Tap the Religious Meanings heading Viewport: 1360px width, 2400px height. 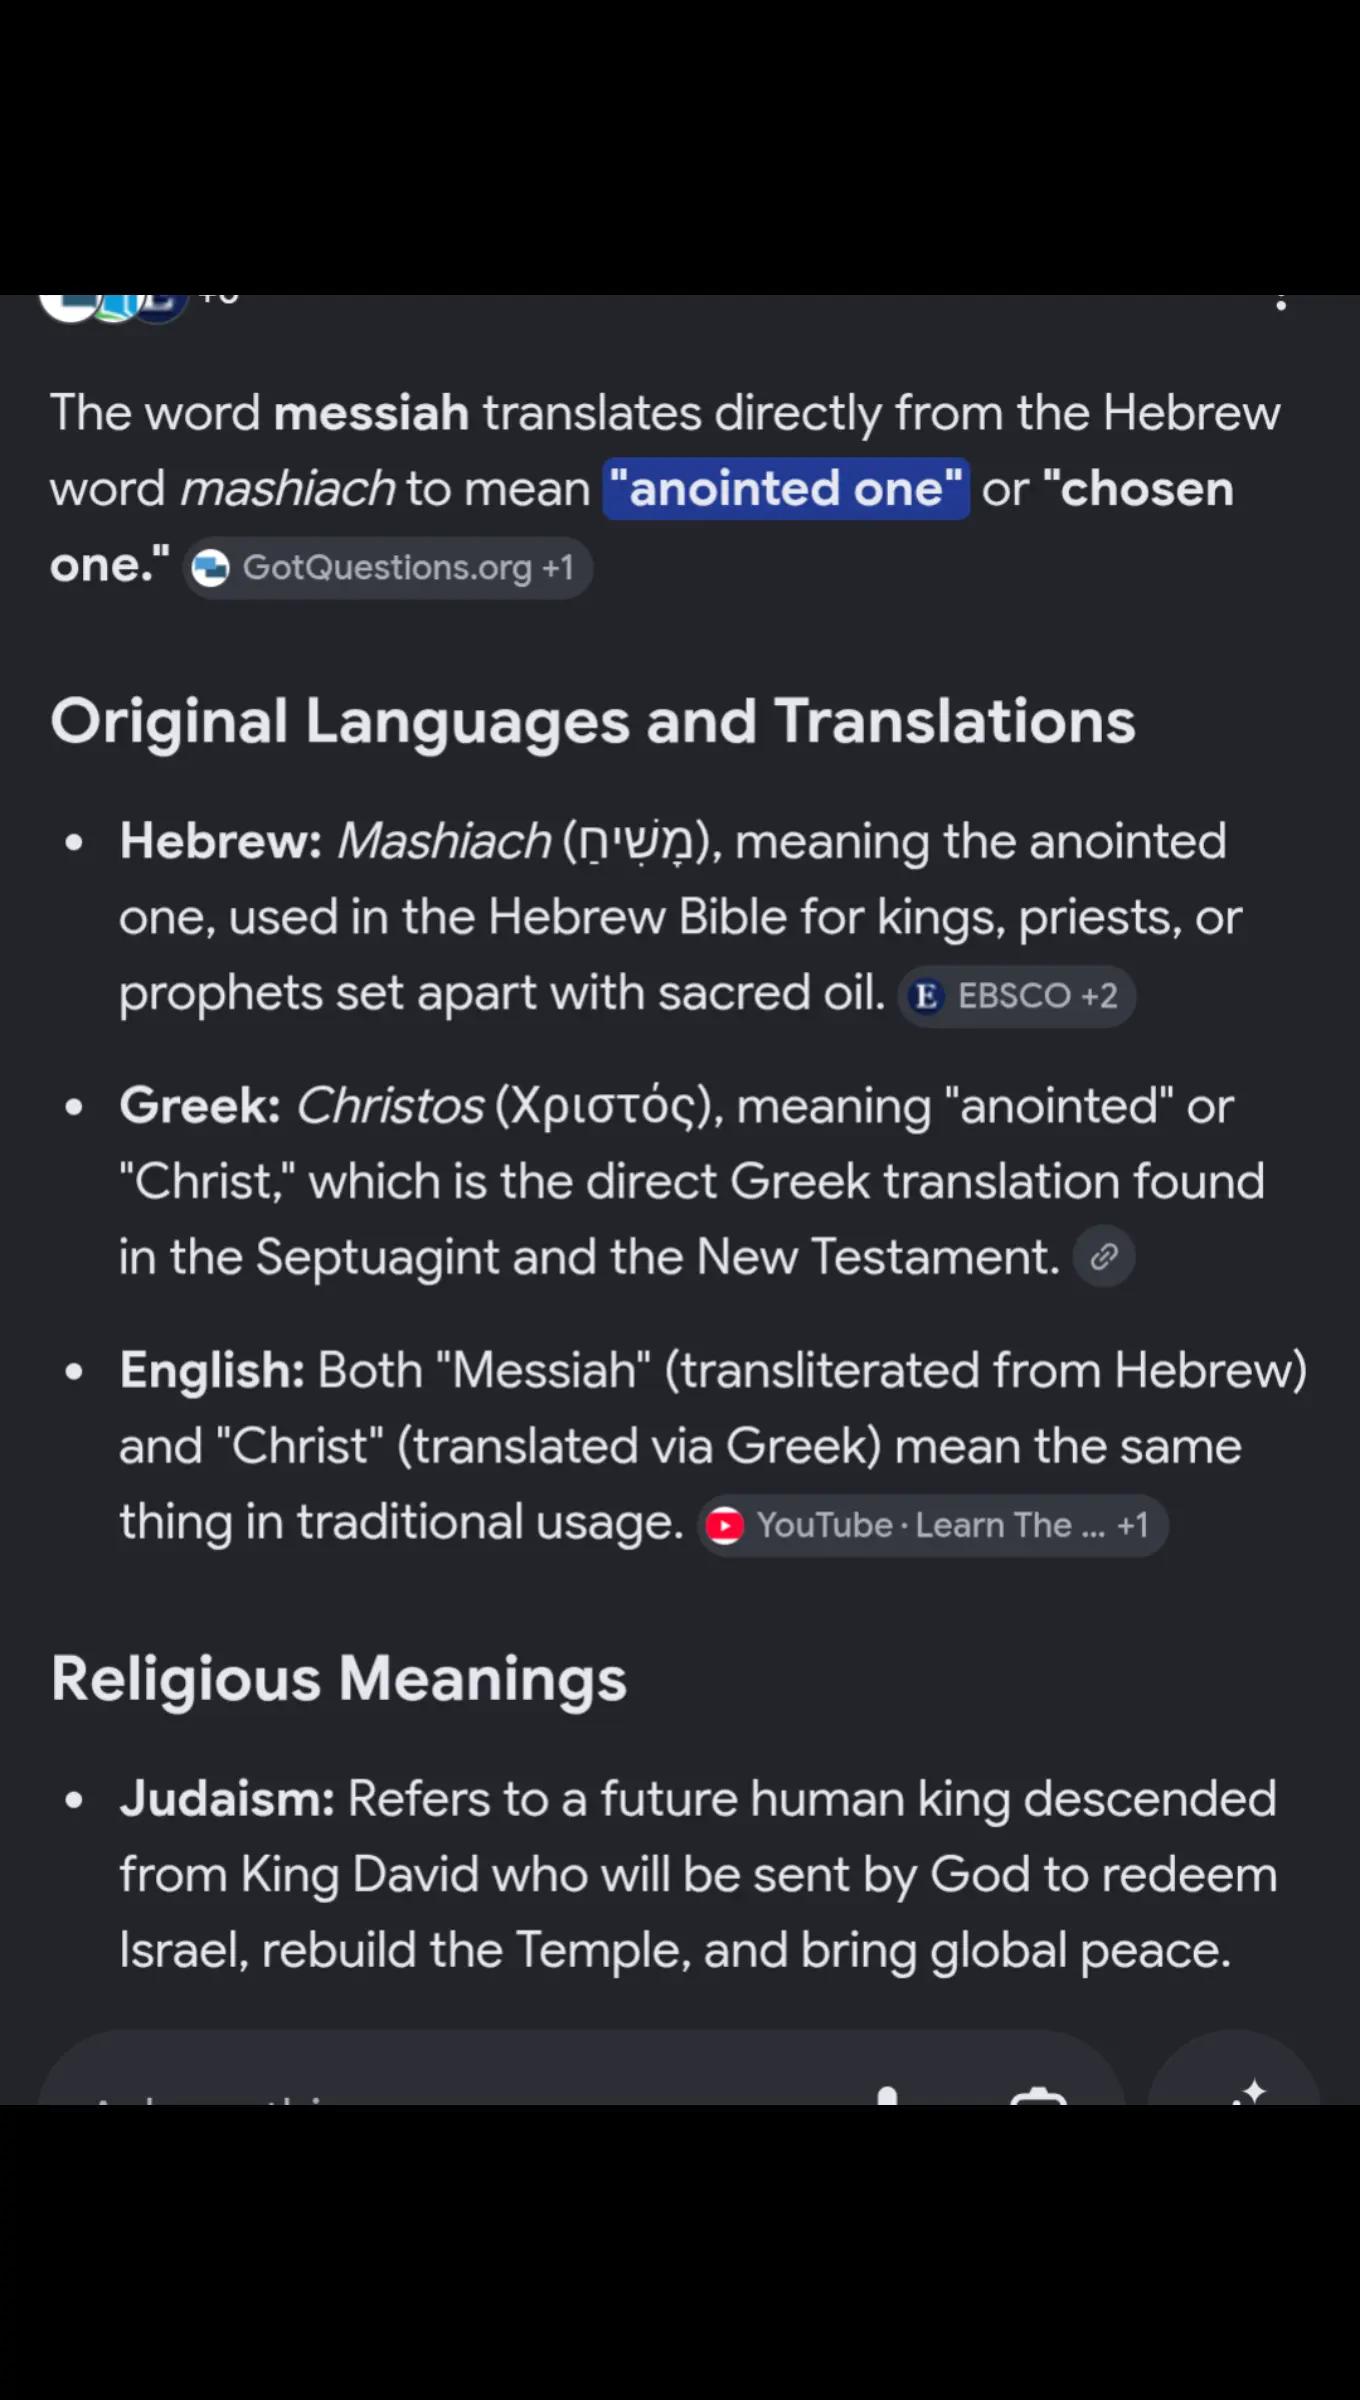pos(339,1678)
